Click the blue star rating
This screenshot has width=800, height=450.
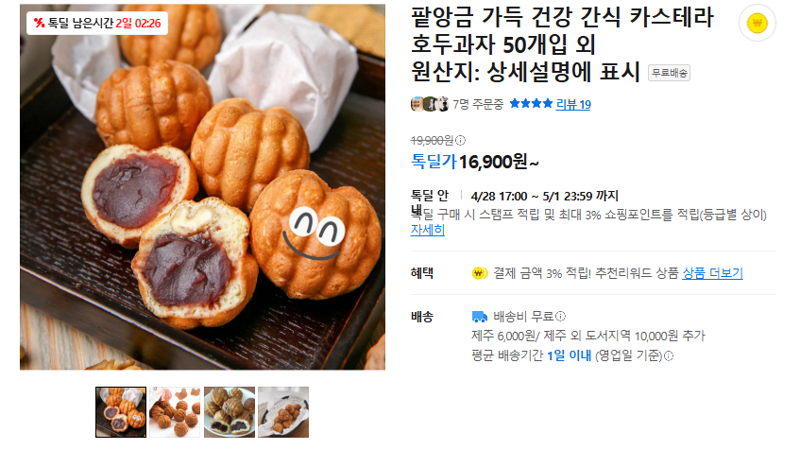(x=531, y=104)
